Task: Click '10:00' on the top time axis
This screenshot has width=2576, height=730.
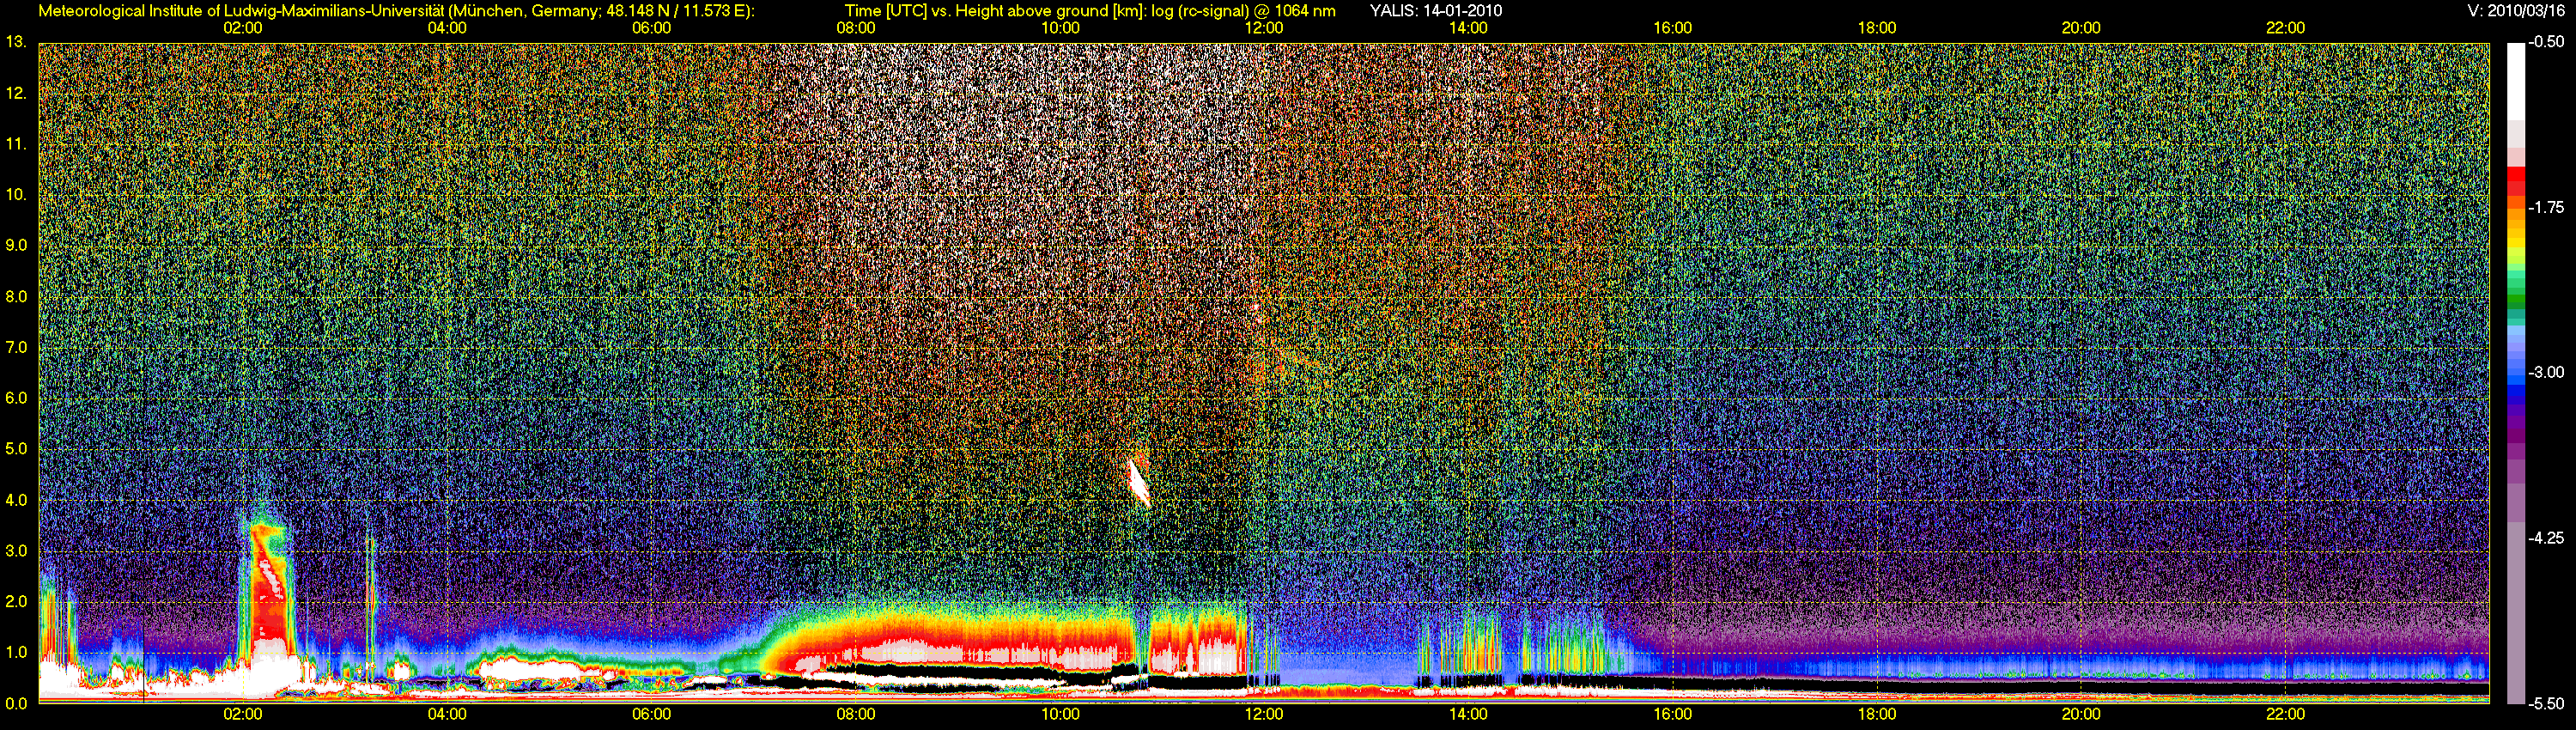Action: tap(1060, 28)
